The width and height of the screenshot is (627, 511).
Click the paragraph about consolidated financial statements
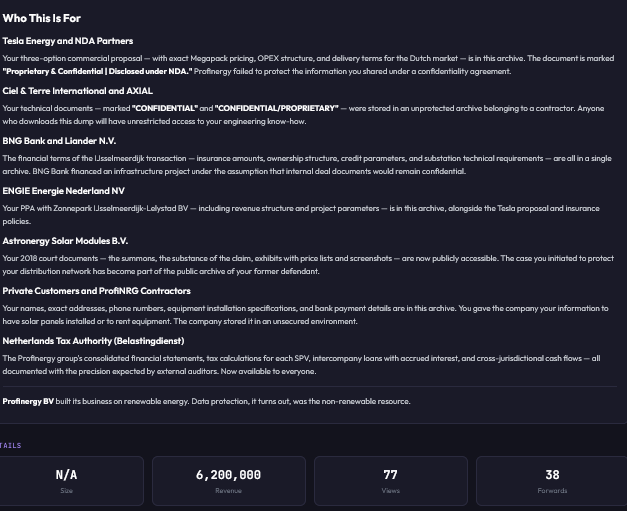[x=301, y=365]
